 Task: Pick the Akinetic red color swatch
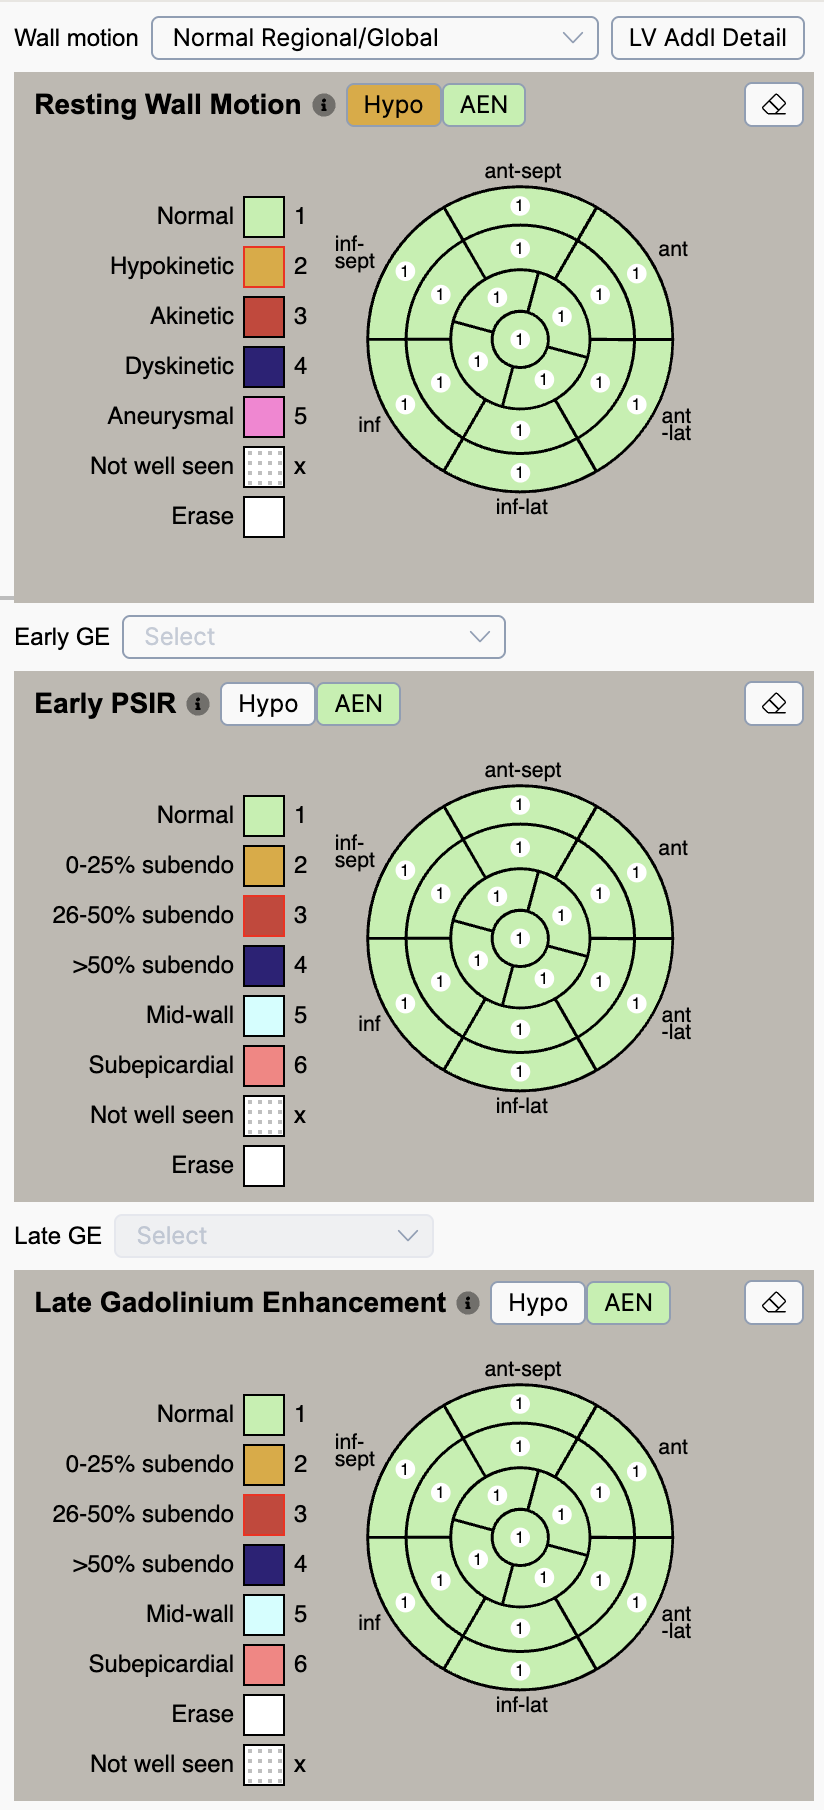pyautogui.click(x=264, y=317)
